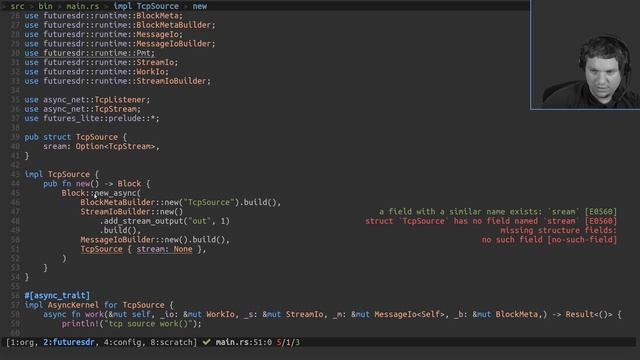640x360 pixels.
Task: Place cursor on 'use futuresdr::runtime::BlockMeta;' line
Action: coord(104,16)
